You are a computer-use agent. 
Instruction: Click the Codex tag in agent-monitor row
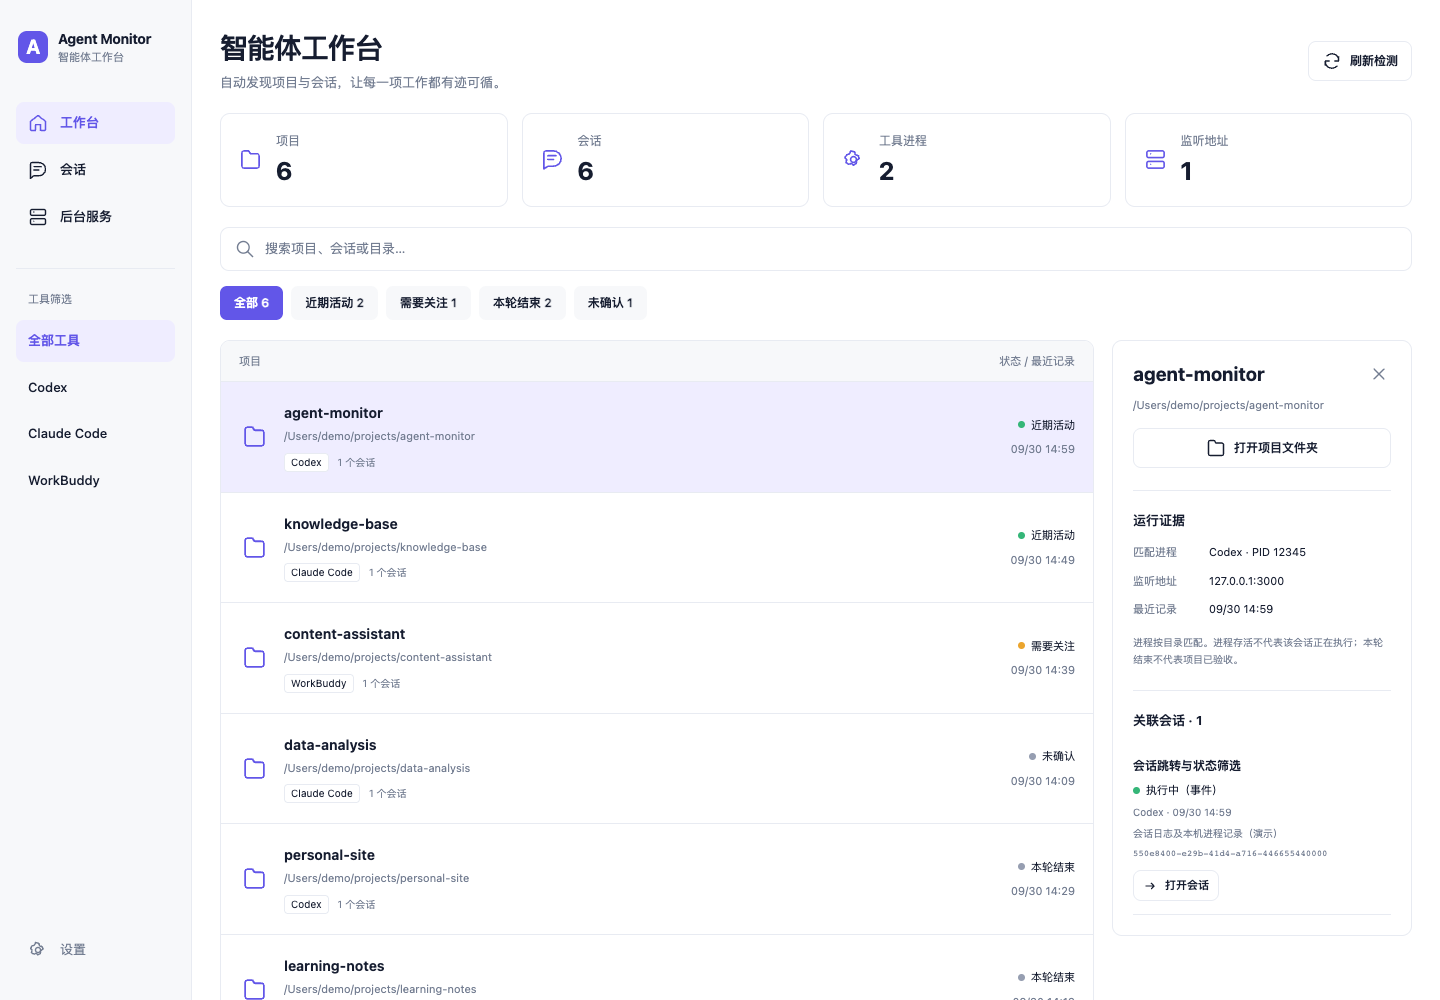306,463
